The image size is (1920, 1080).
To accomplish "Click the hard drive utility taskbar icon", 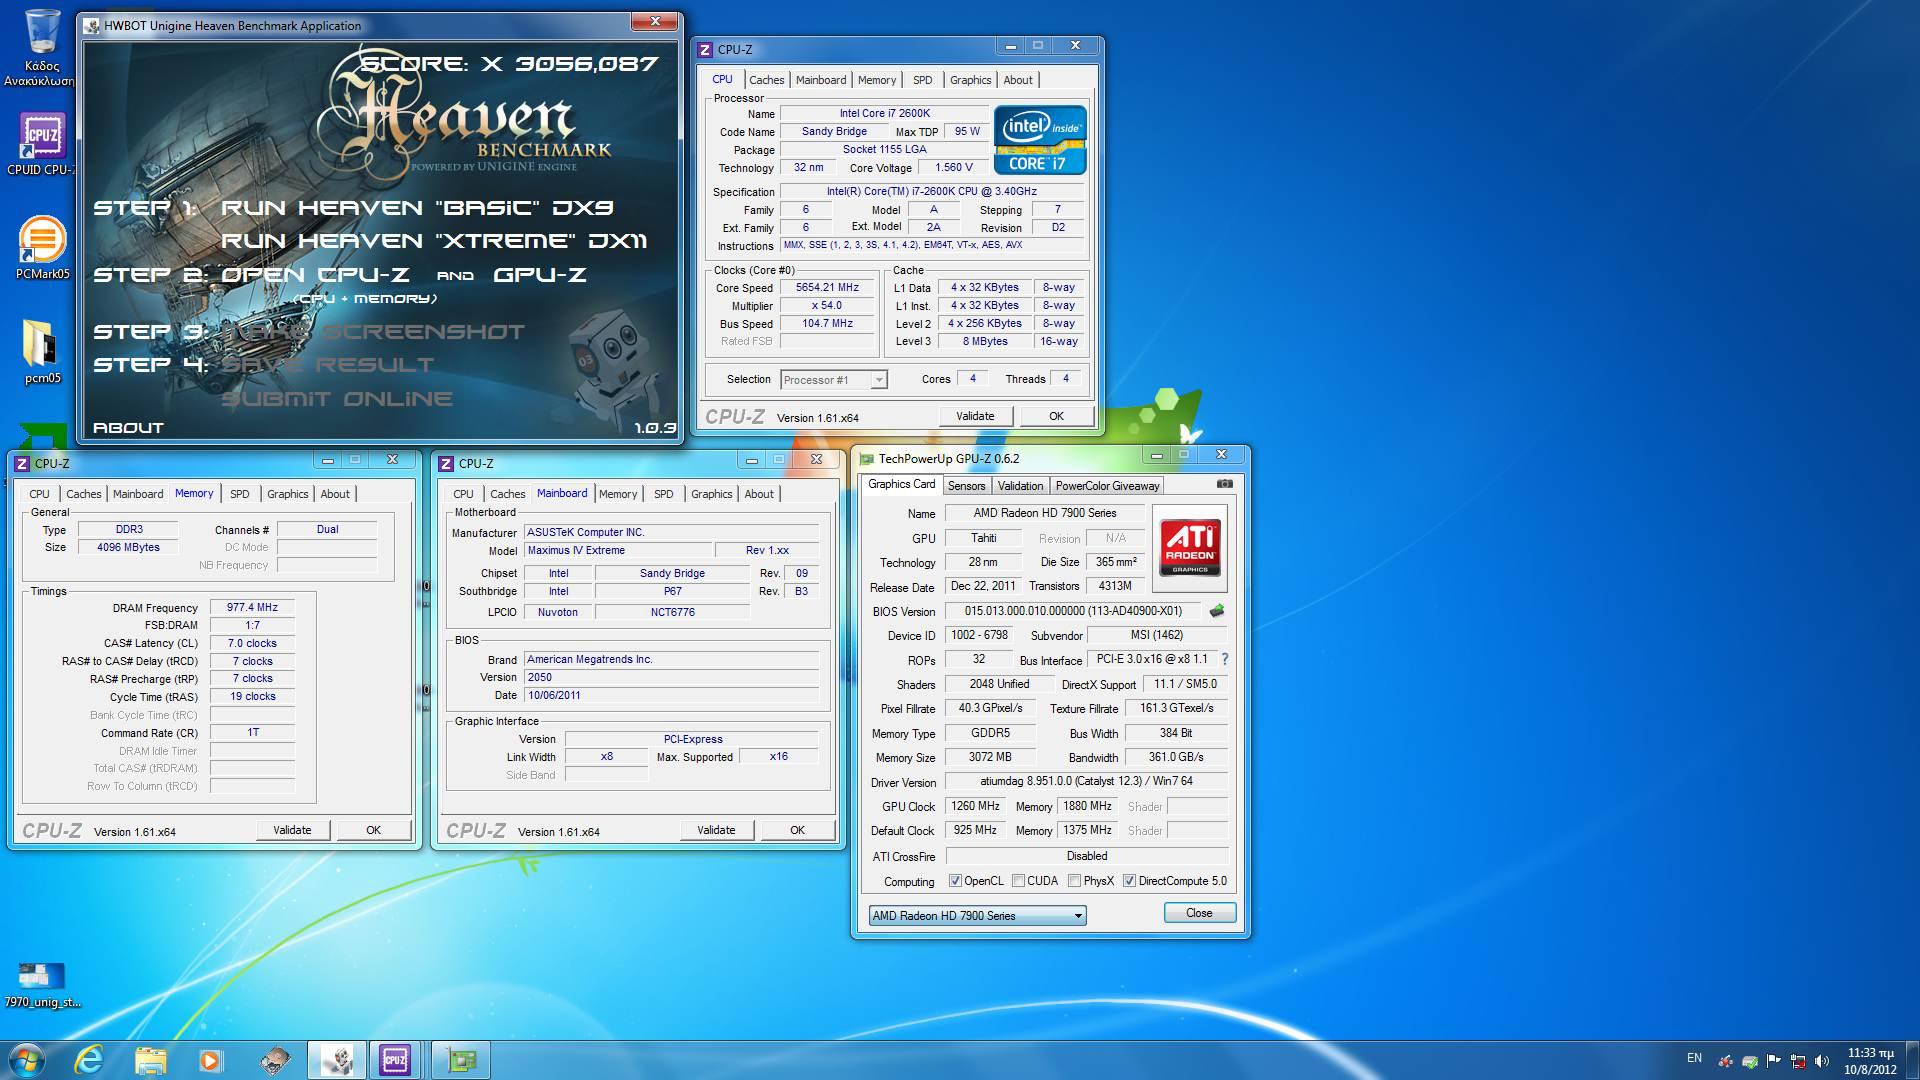I will [274, 1060].
